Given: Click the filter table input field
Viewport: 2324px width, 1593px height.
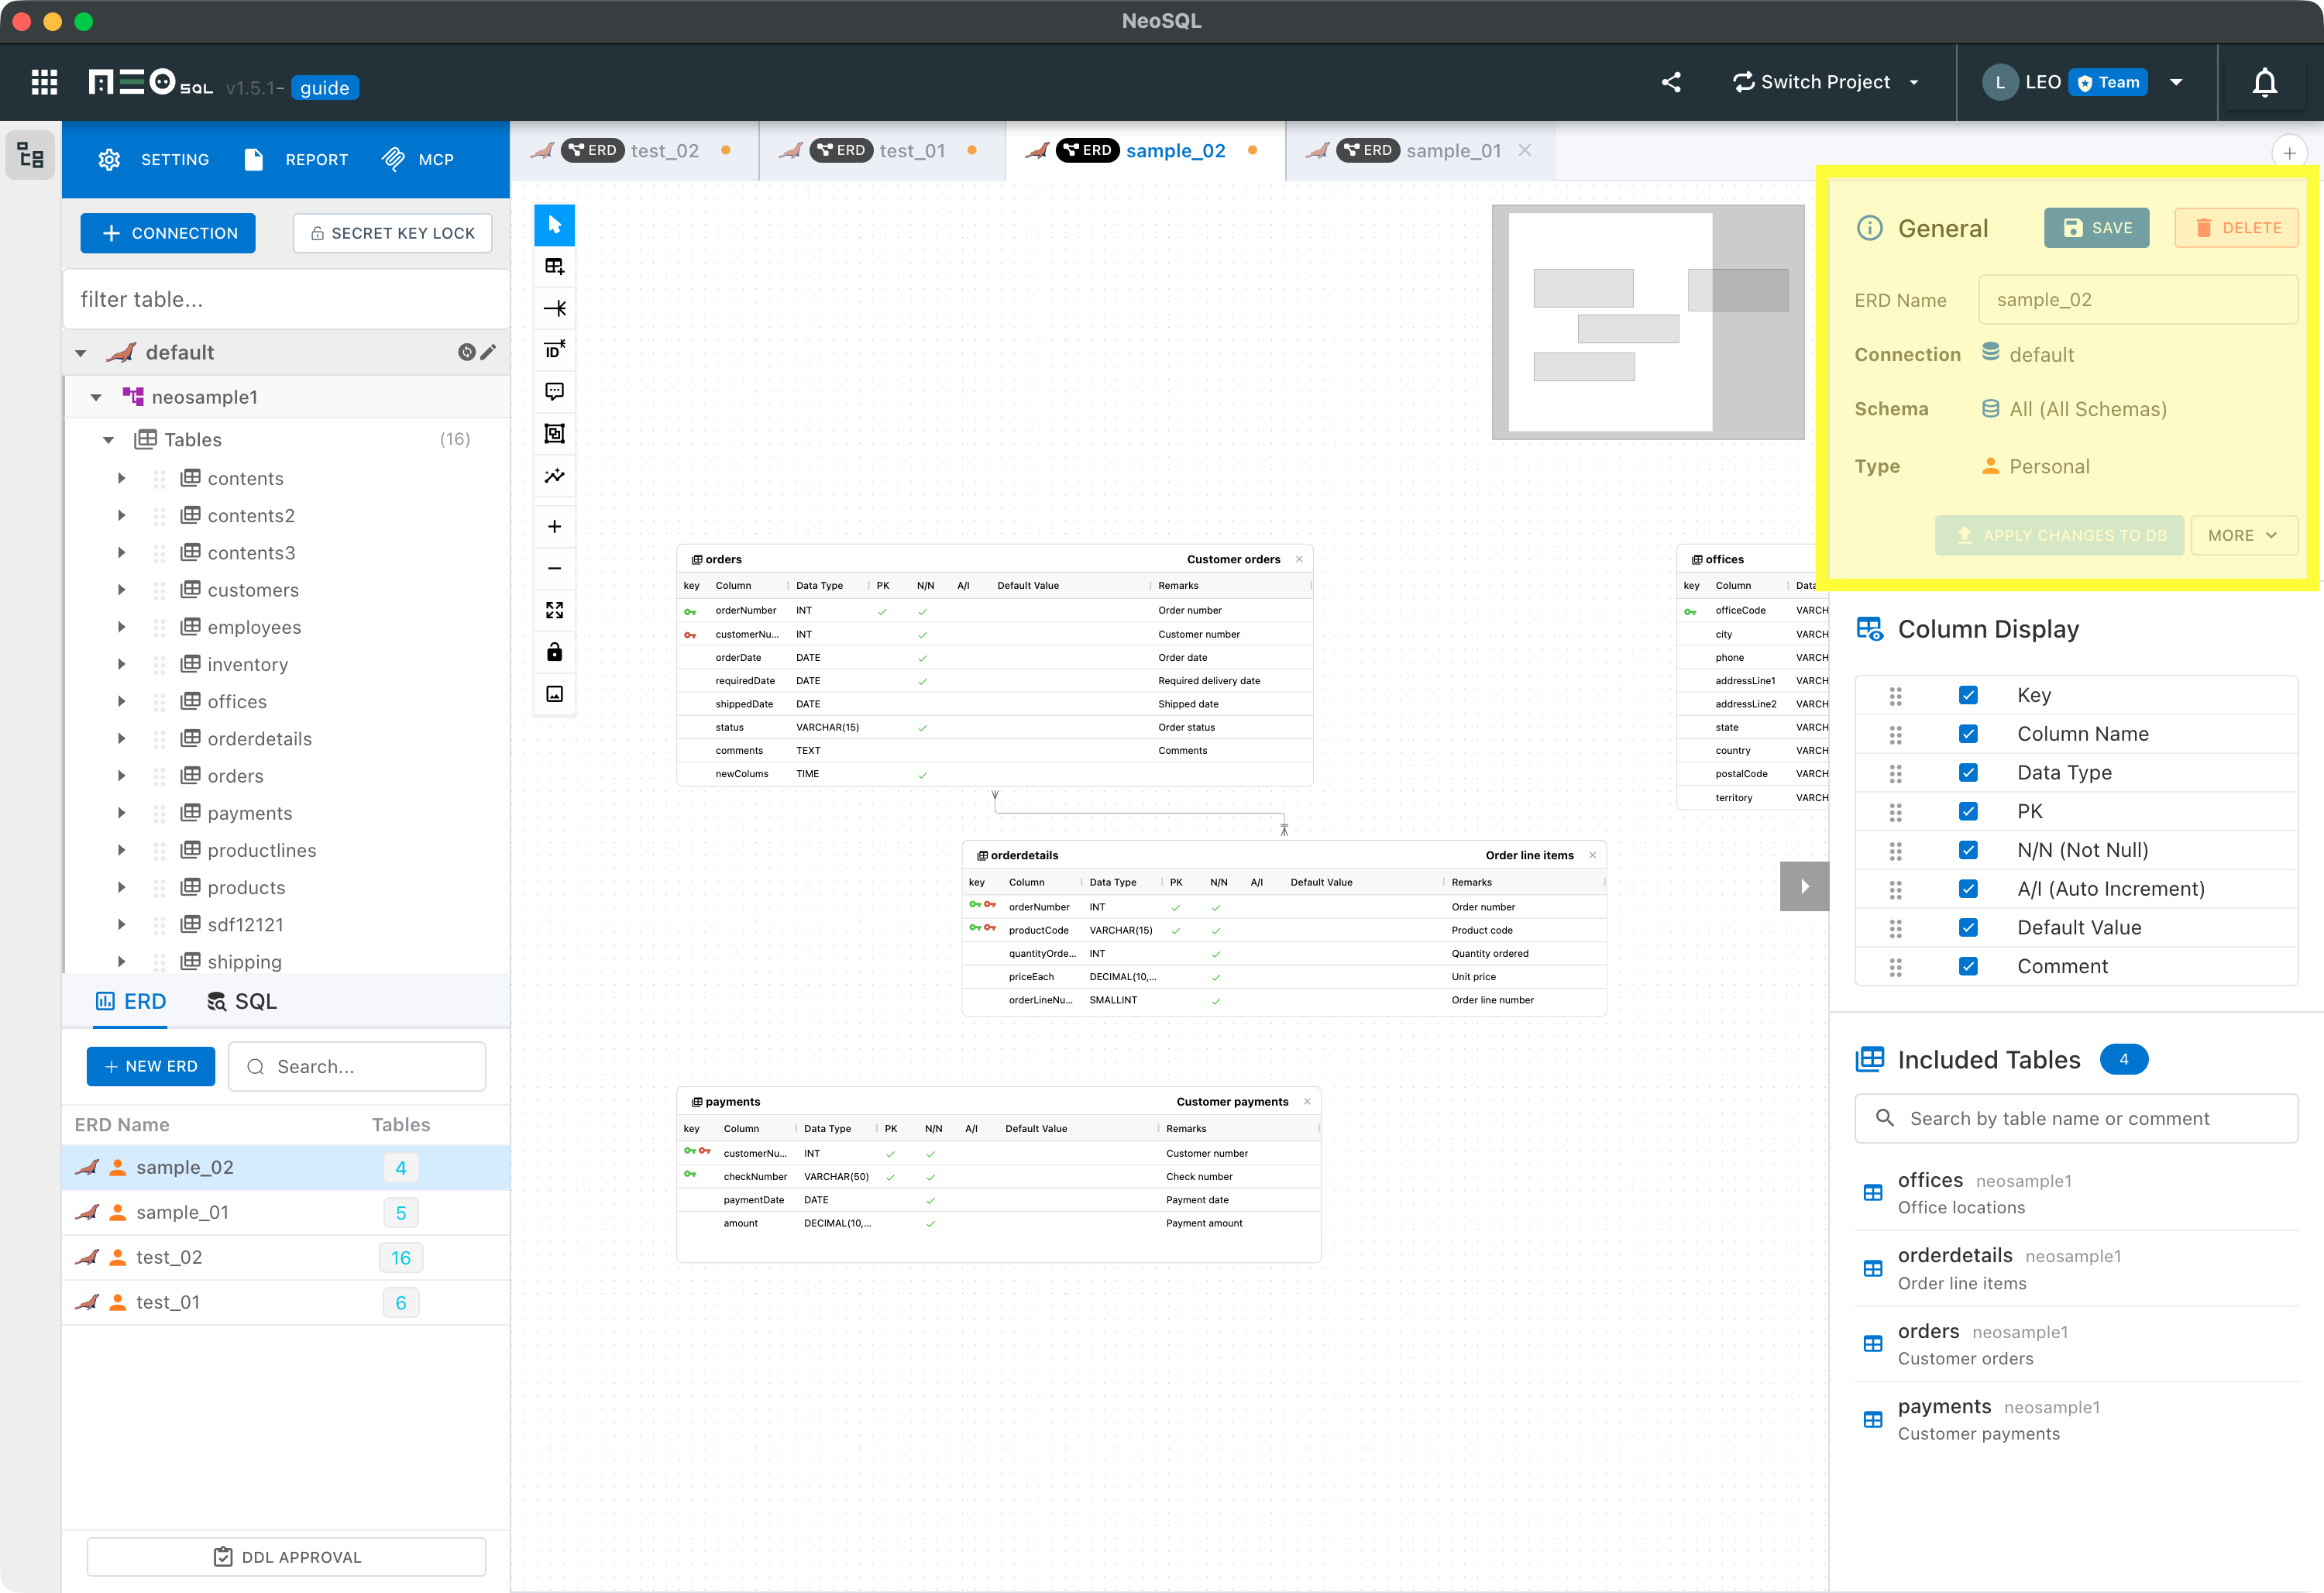Looking at the screenshot, I should coord(287,299).
